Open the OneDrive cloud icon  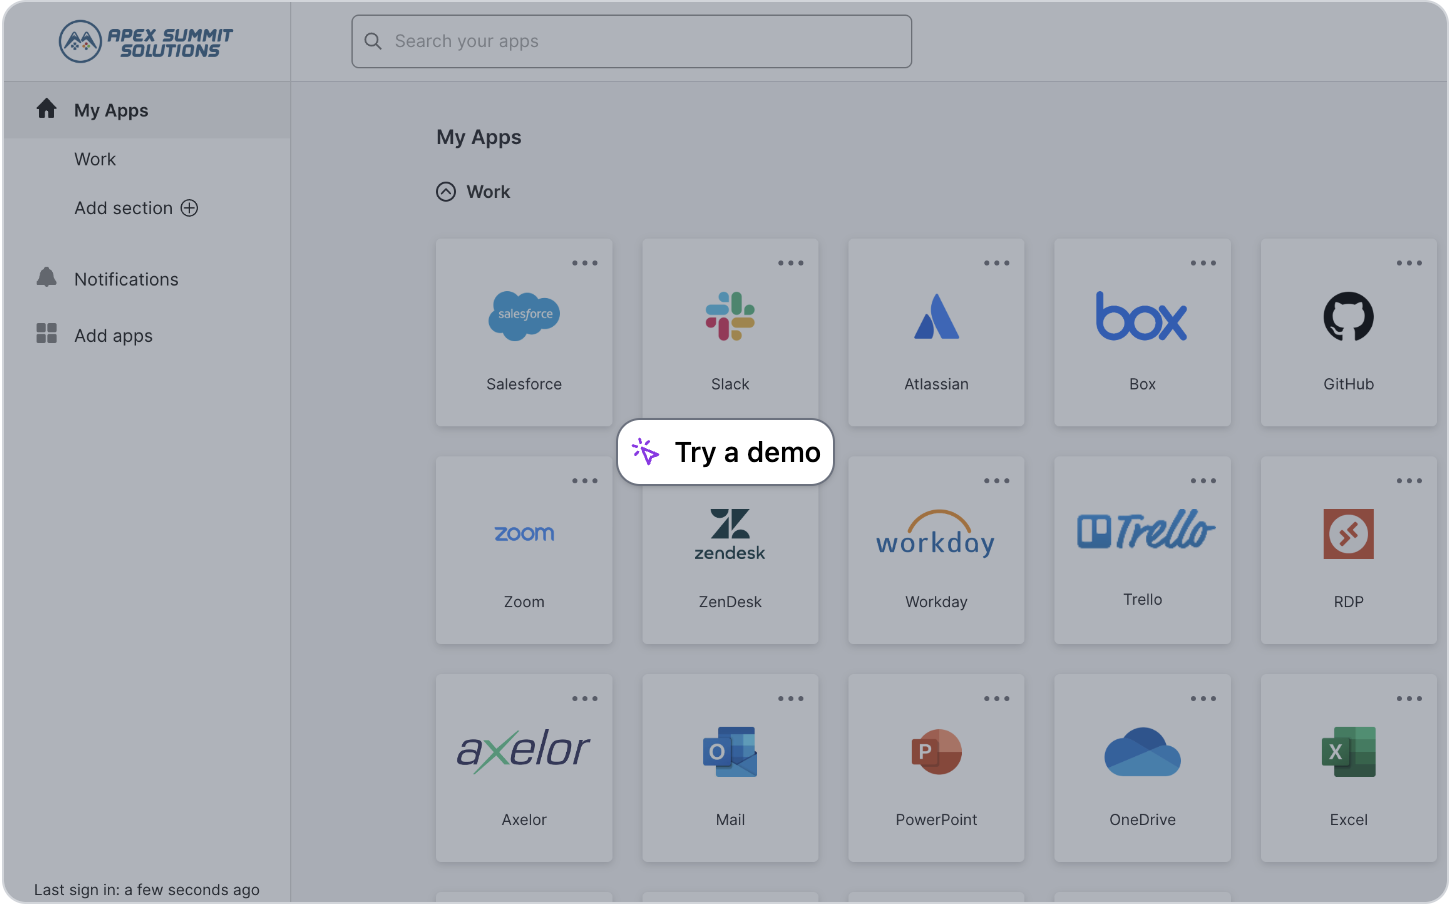[x=1142, y=752]
